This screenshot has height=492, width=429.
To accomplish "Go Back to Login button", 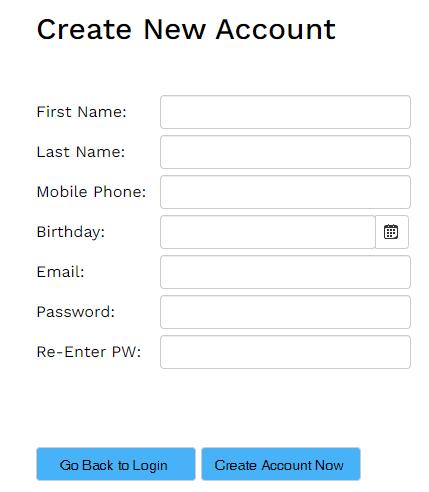I will tap(116, 464).
